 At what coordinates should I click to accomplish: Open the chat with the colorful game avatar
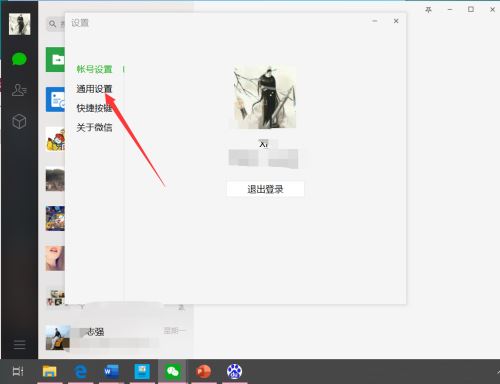pyautogui.click(x=55, y=219)
